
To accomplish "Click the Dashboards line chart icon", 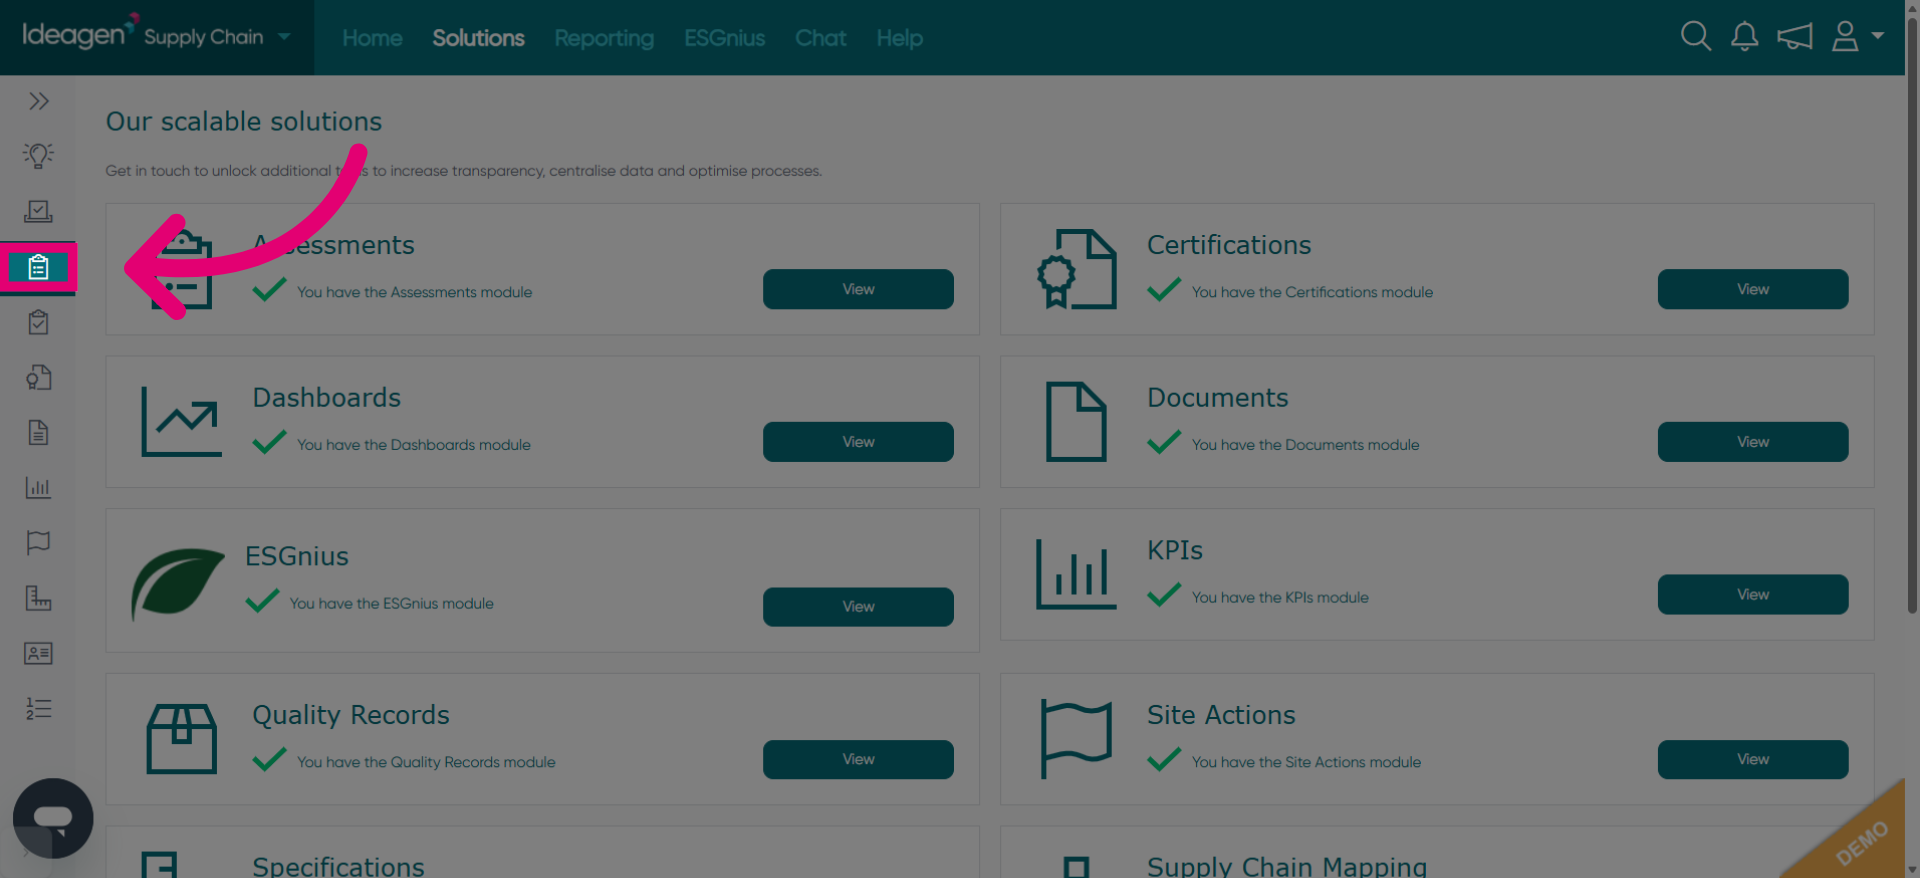I will point(181,422).
